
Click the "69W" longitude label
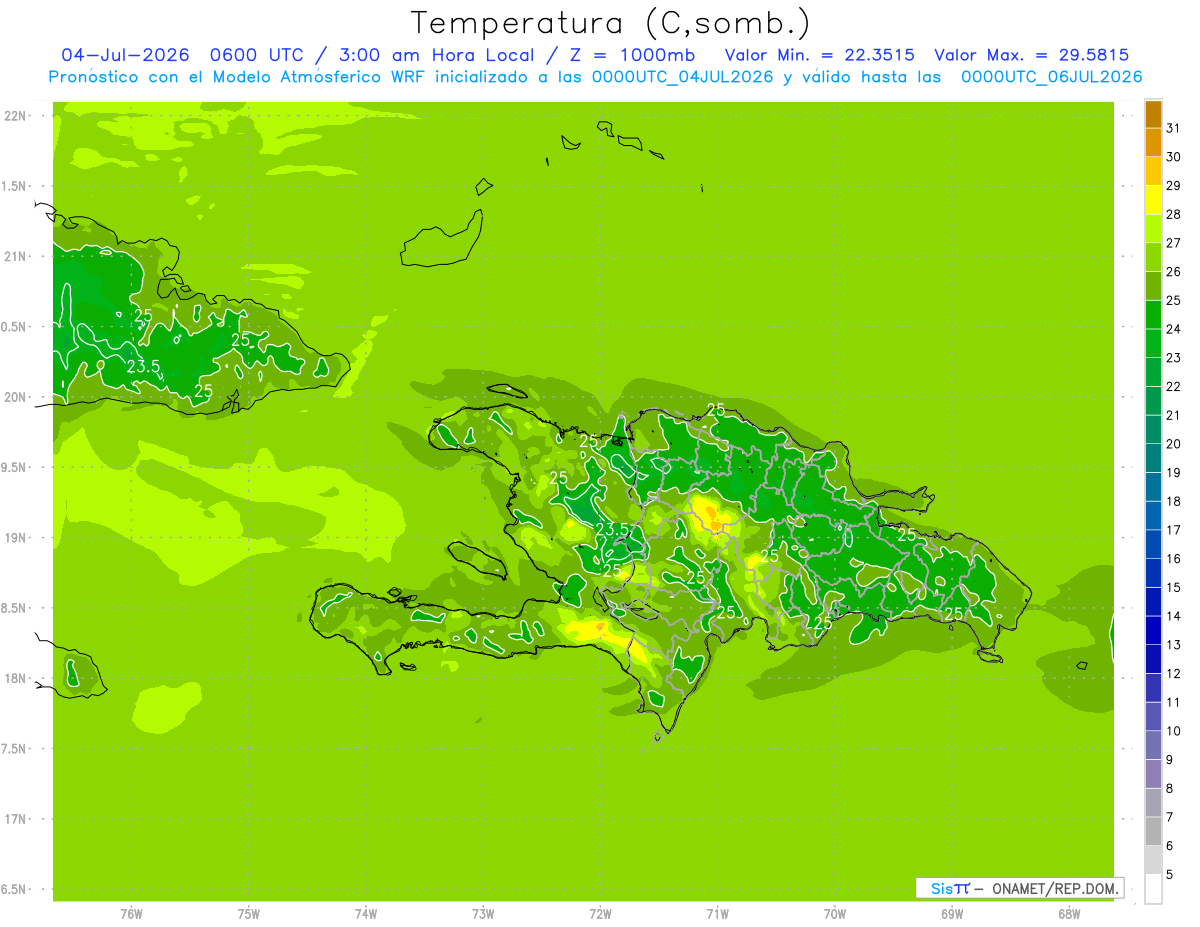click(952, 914)
